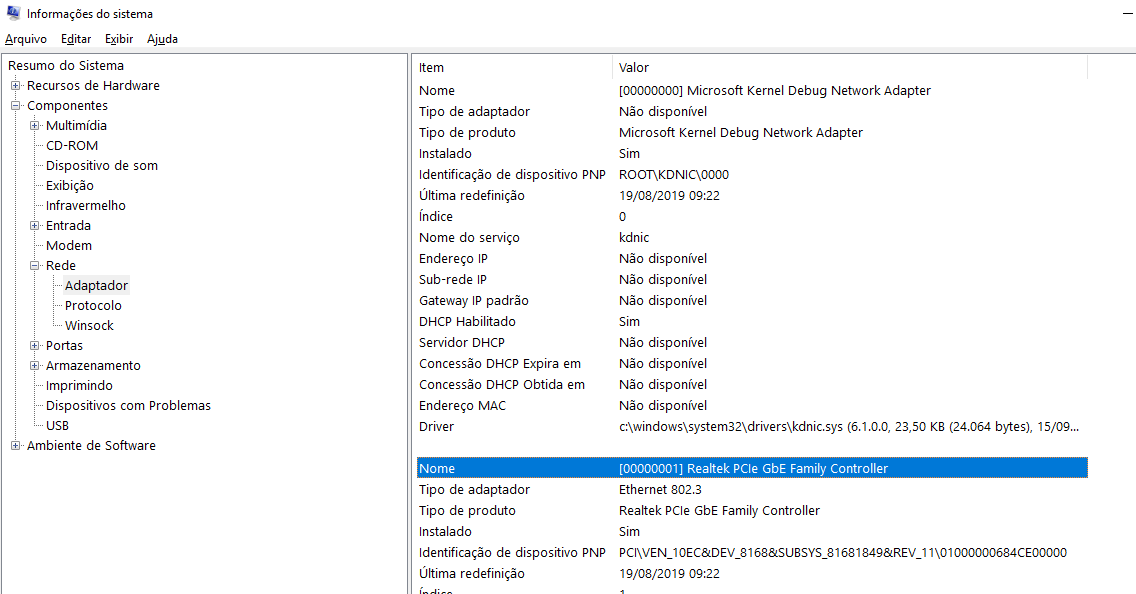Select the DHCP Habilitado row
This screenshot has width=1136, height=594.
(x=752, y=322)
